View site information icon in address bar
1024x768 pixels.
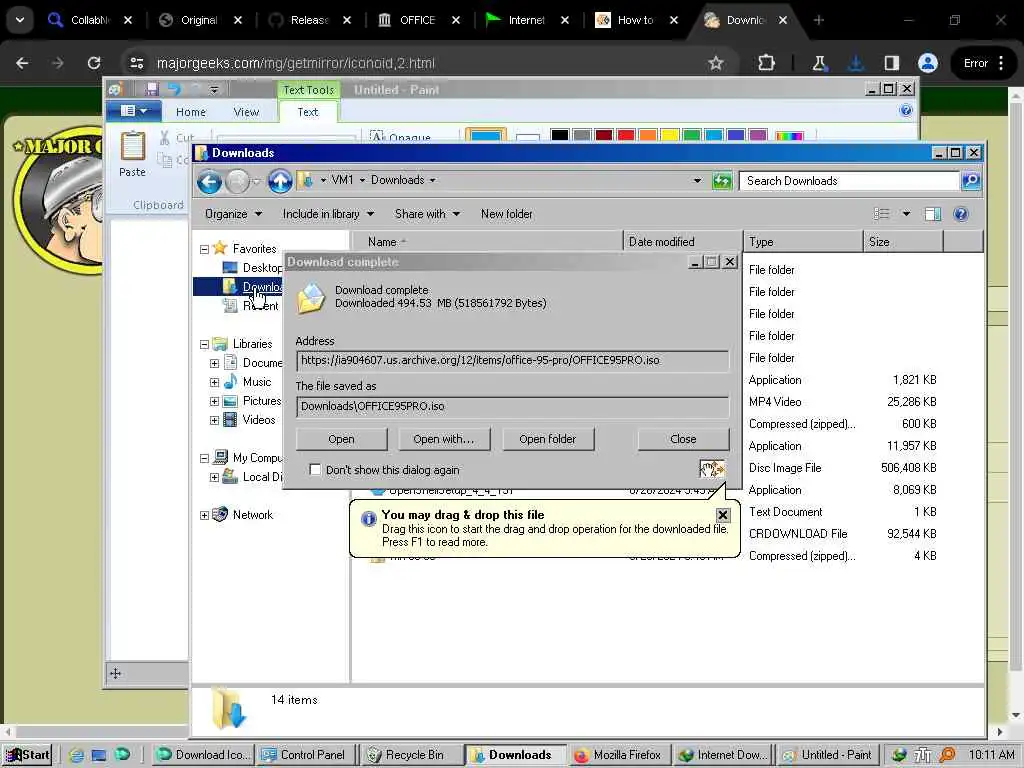click(137, 63)
